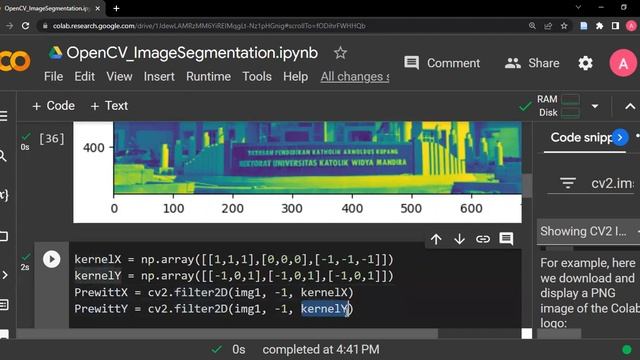Open the account avatar A
The image size is (640, 360).
pos(623,63)
